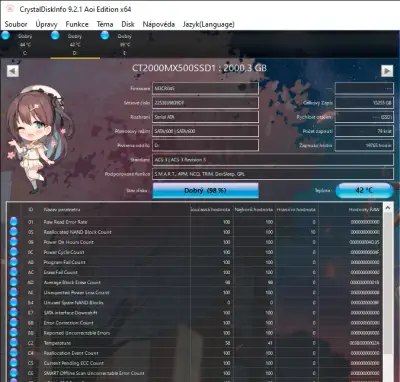Click status orb for Reallocated NAND Block Count
The width and height of the screenshot is (400, 382).
tap(14, 232)
